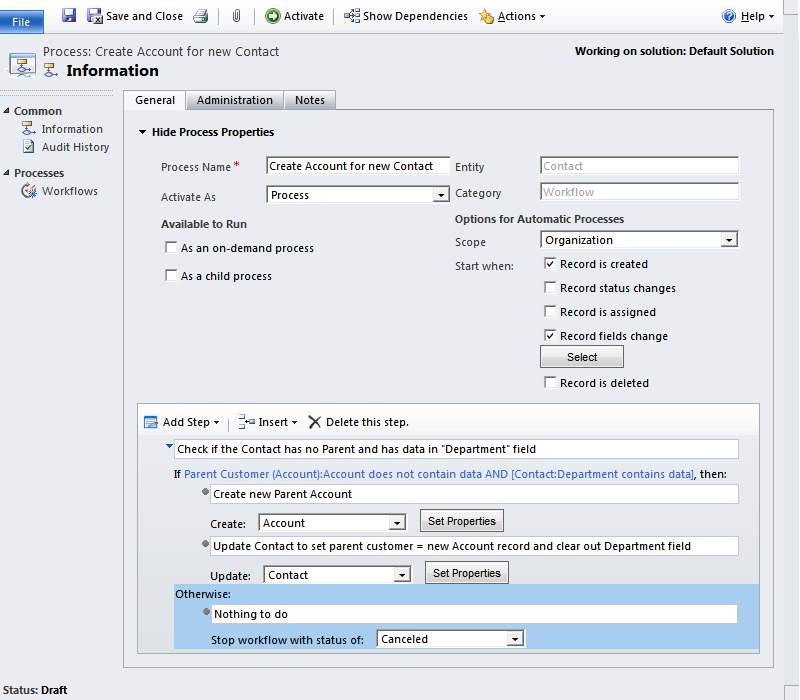This screenshot has width=800, height=700.
Task: Click the Print icon in toolbar
Action: (200, 16)
